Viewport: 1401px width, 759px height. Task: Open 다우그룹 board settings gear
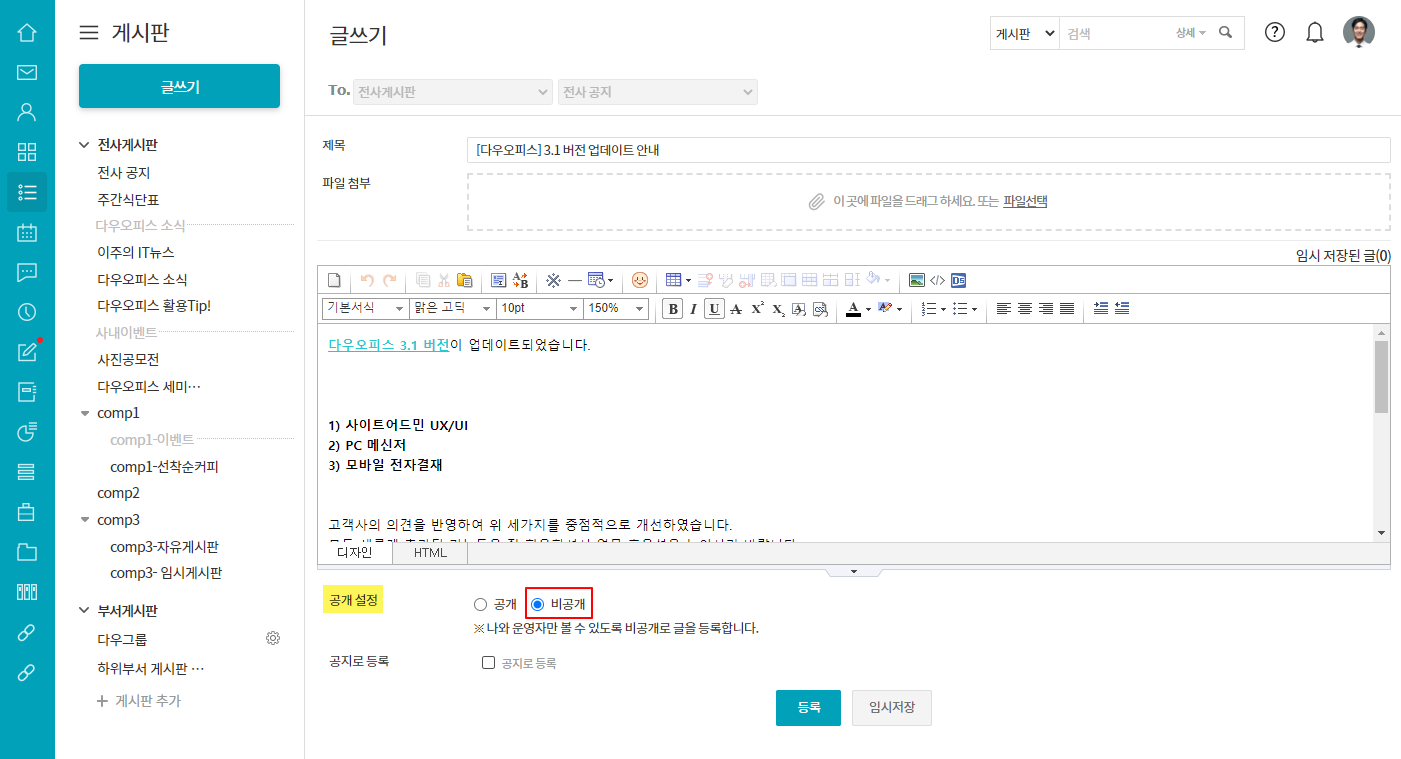click(x=273, y=638)
